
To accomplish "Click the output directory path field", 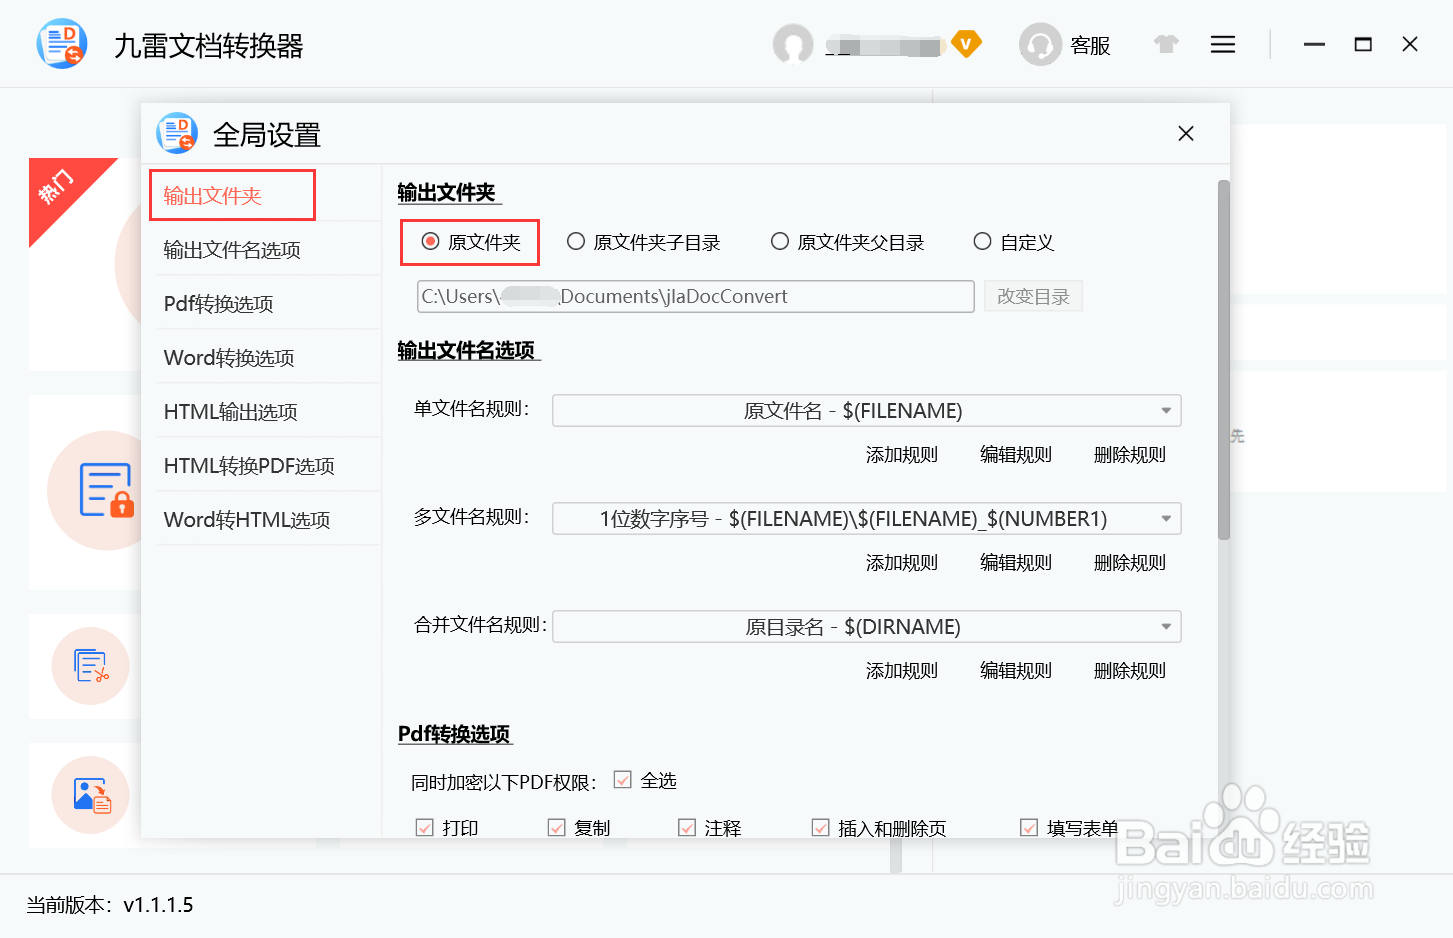I will pos(696,297).
